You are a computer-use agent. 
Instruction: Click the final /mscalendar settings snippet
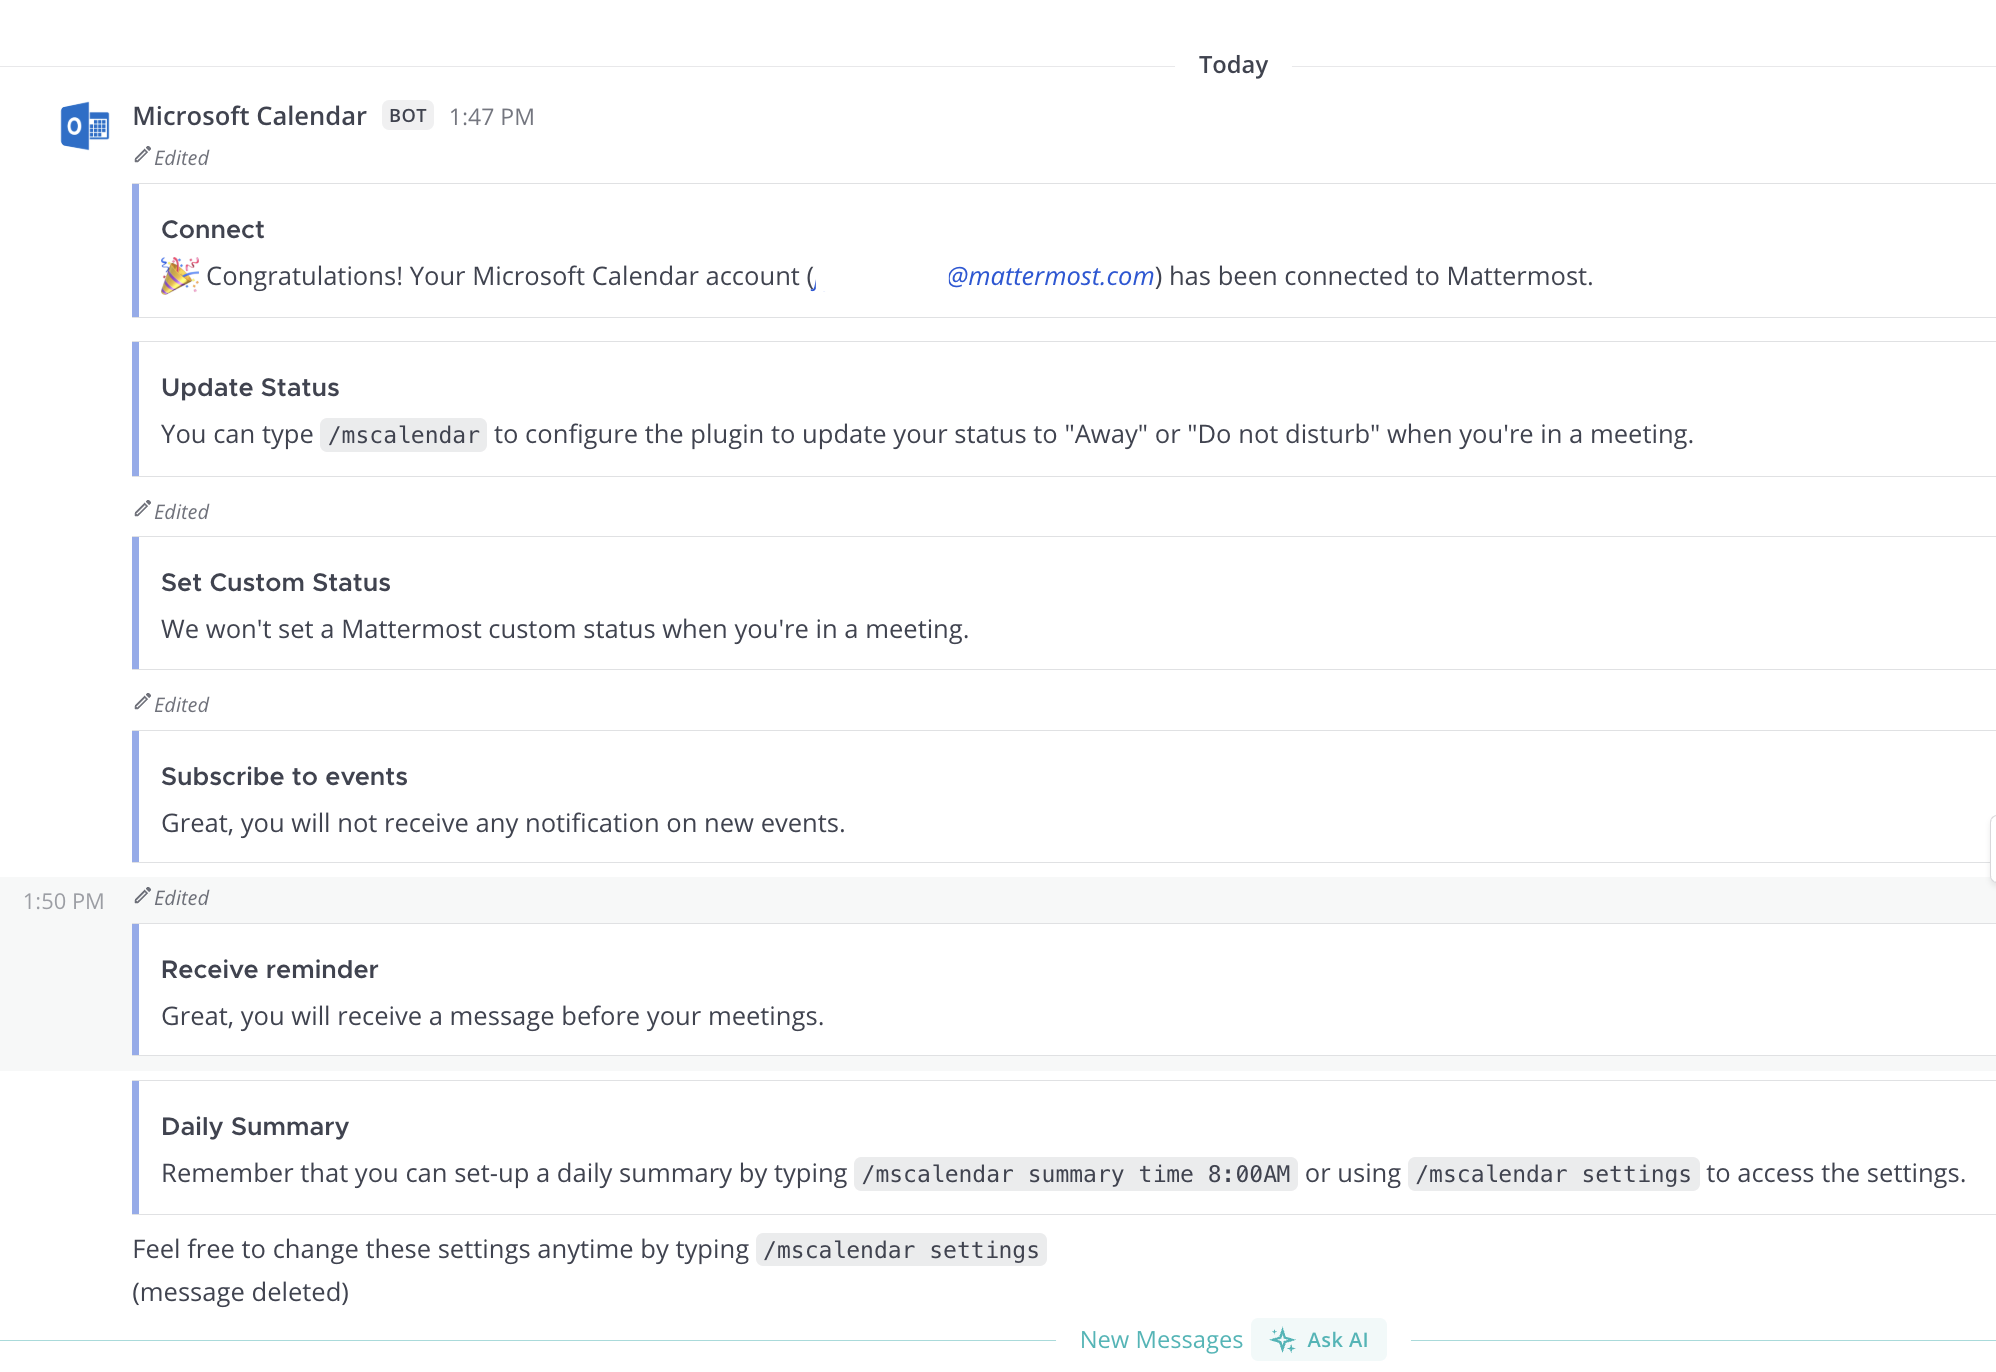[x=900, y=1249]
